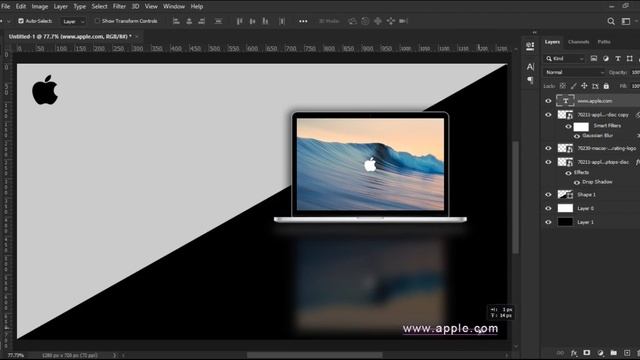Click the align vertical centers icon
The image size is (640, 360).
(252, 21)
